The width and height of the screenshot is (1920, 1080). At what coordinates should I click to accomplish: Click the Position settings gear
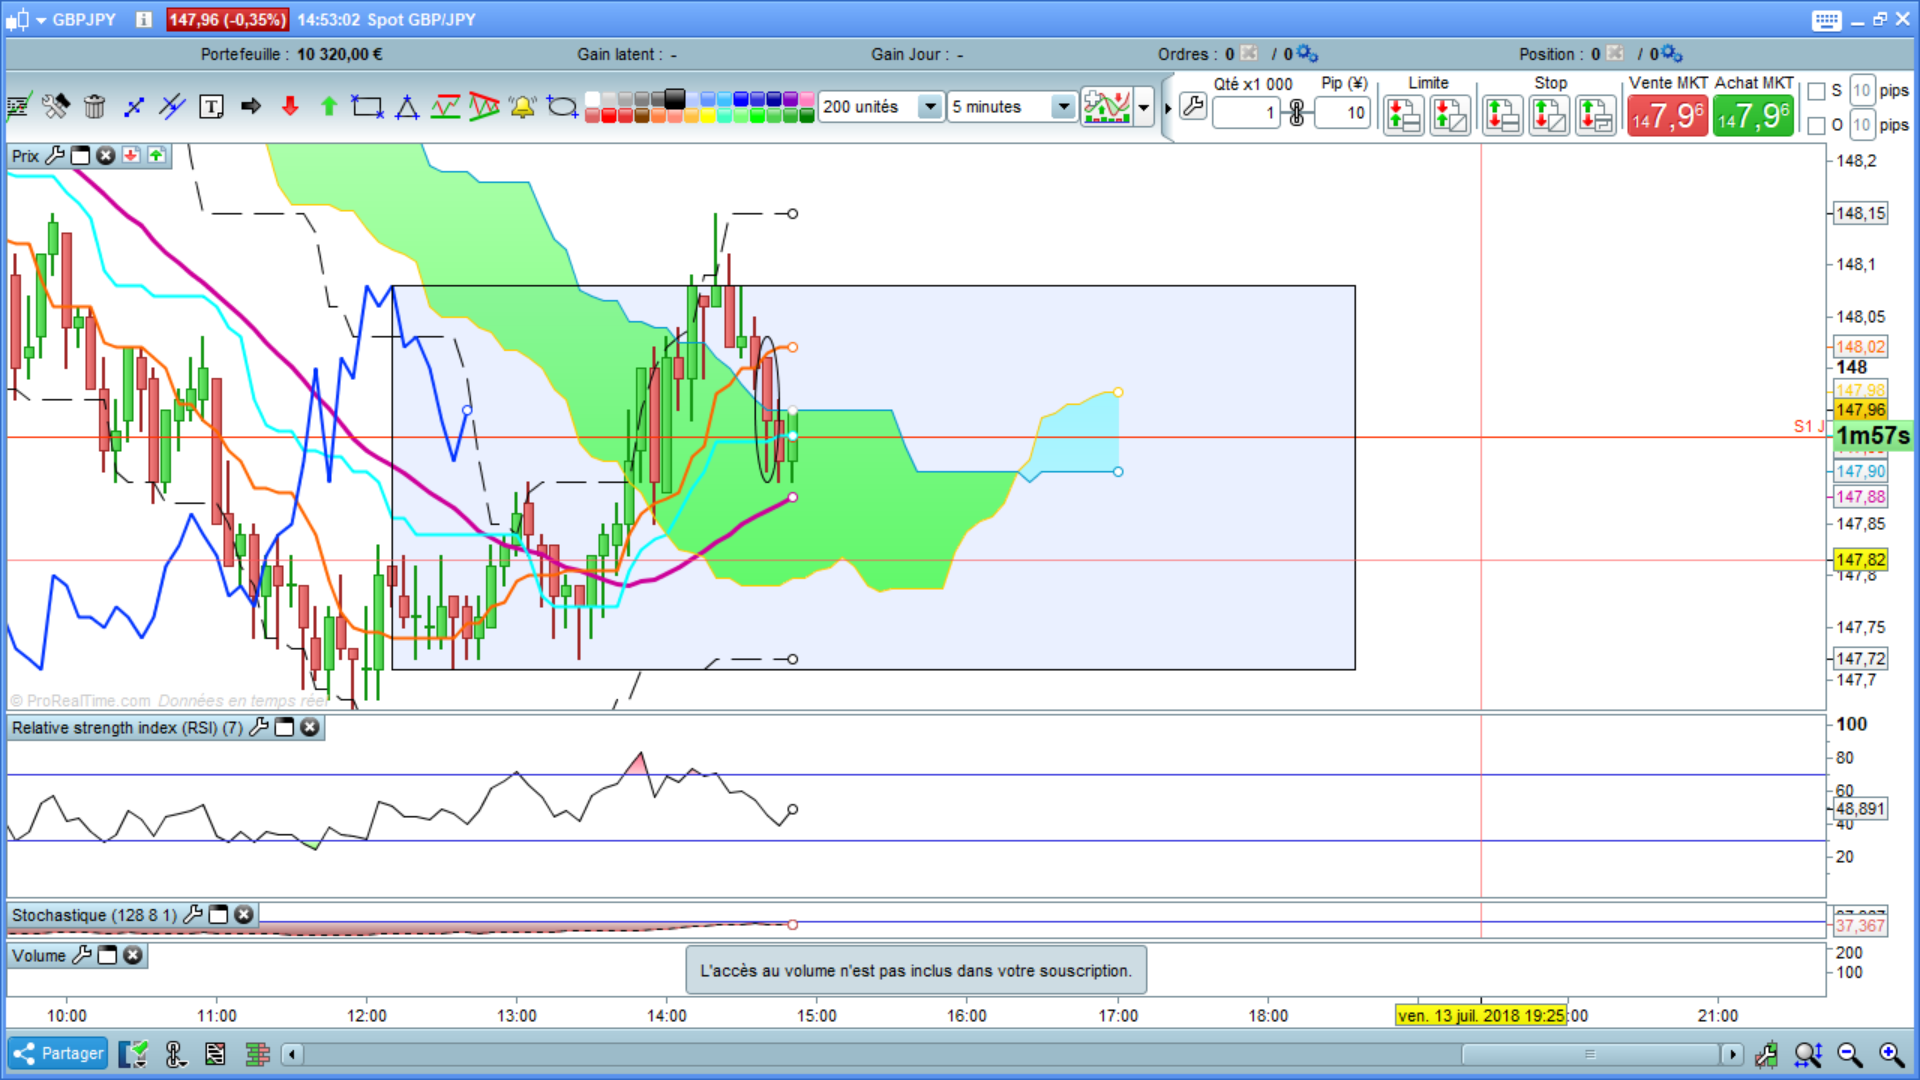1671,54
